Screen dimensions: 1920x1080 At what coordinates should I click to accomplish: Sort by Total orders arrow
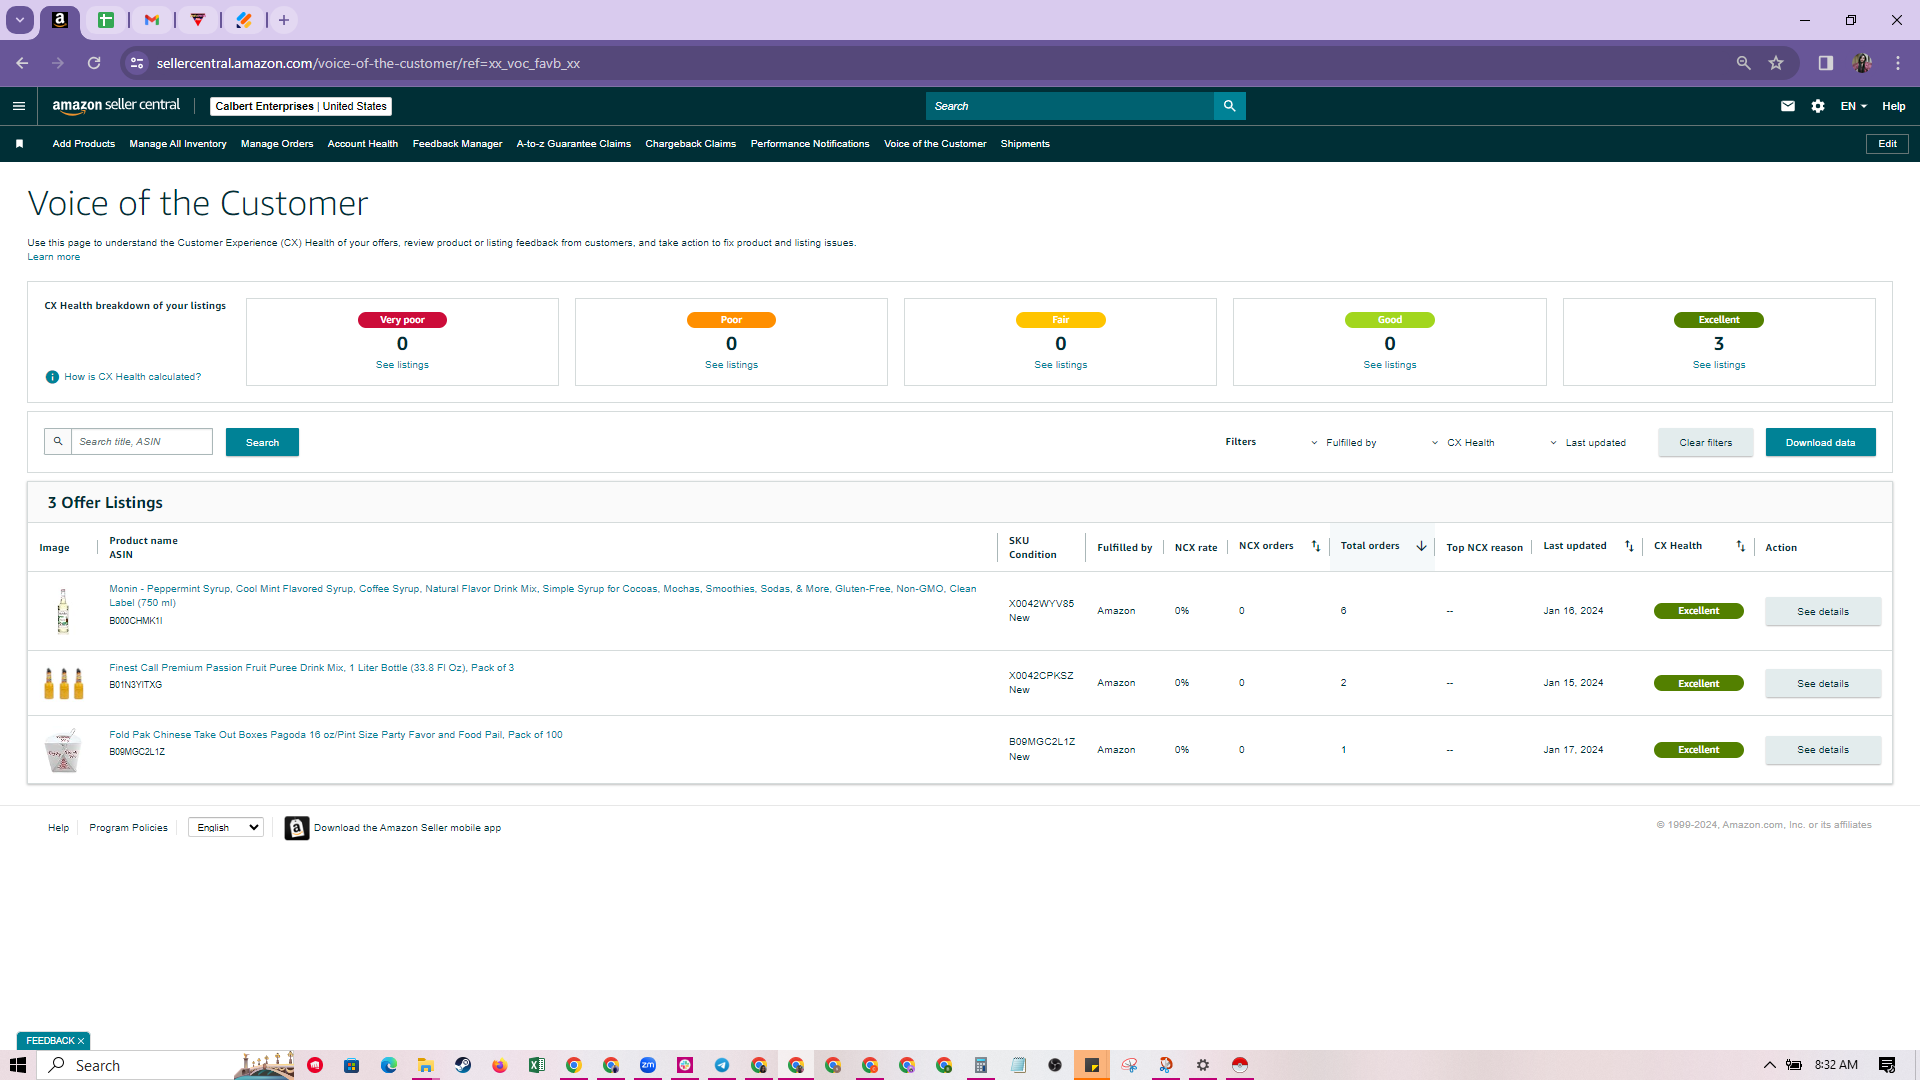coord(1421,546)
